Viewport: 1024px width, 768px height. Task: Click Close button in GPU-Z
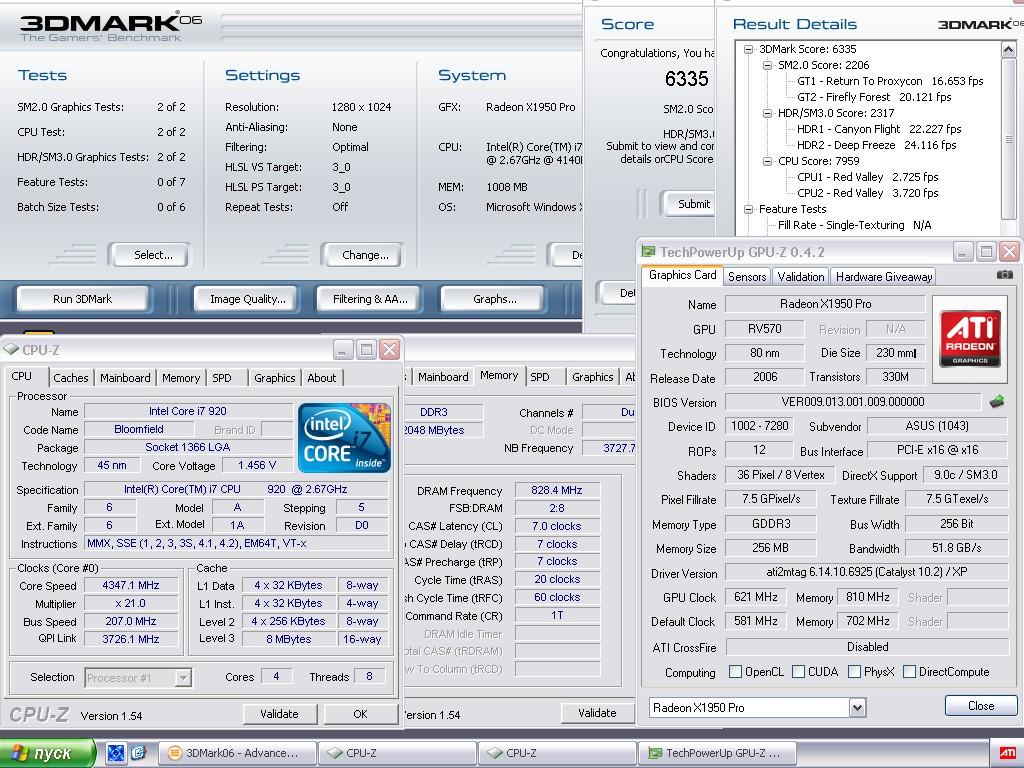point(981,705)
